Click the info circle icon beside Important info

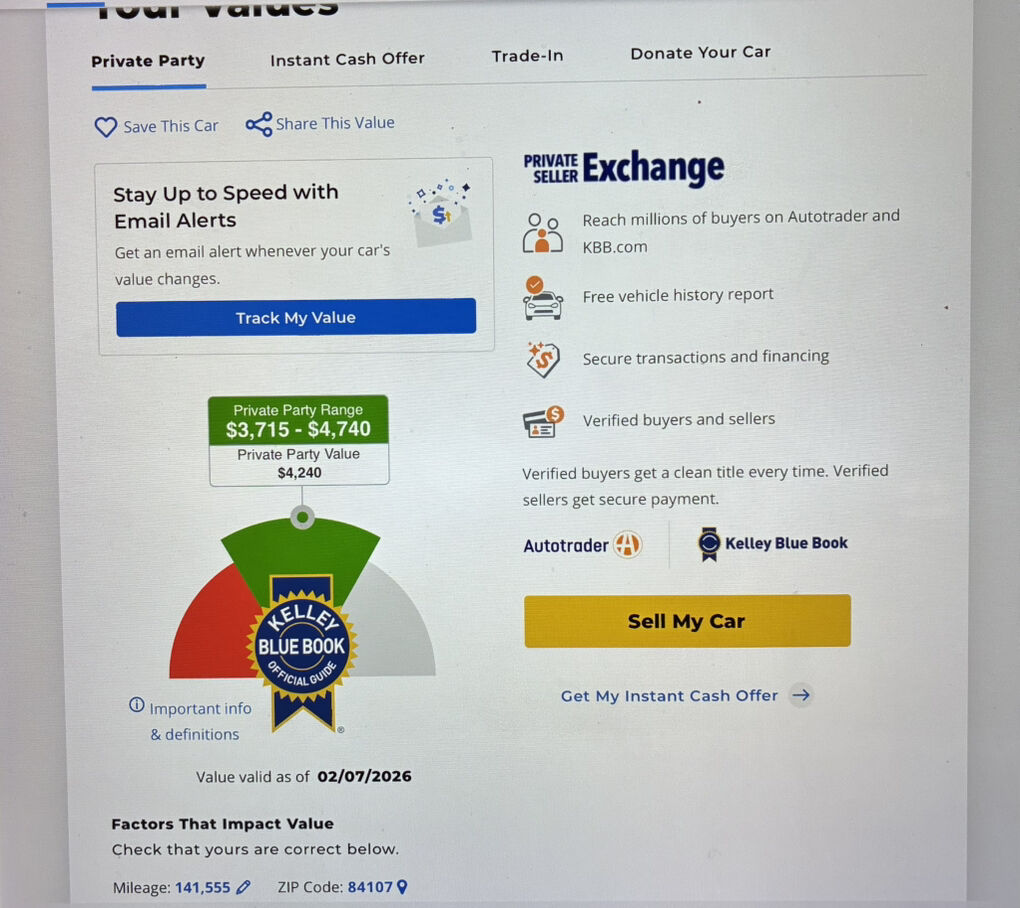click(137, 704)
